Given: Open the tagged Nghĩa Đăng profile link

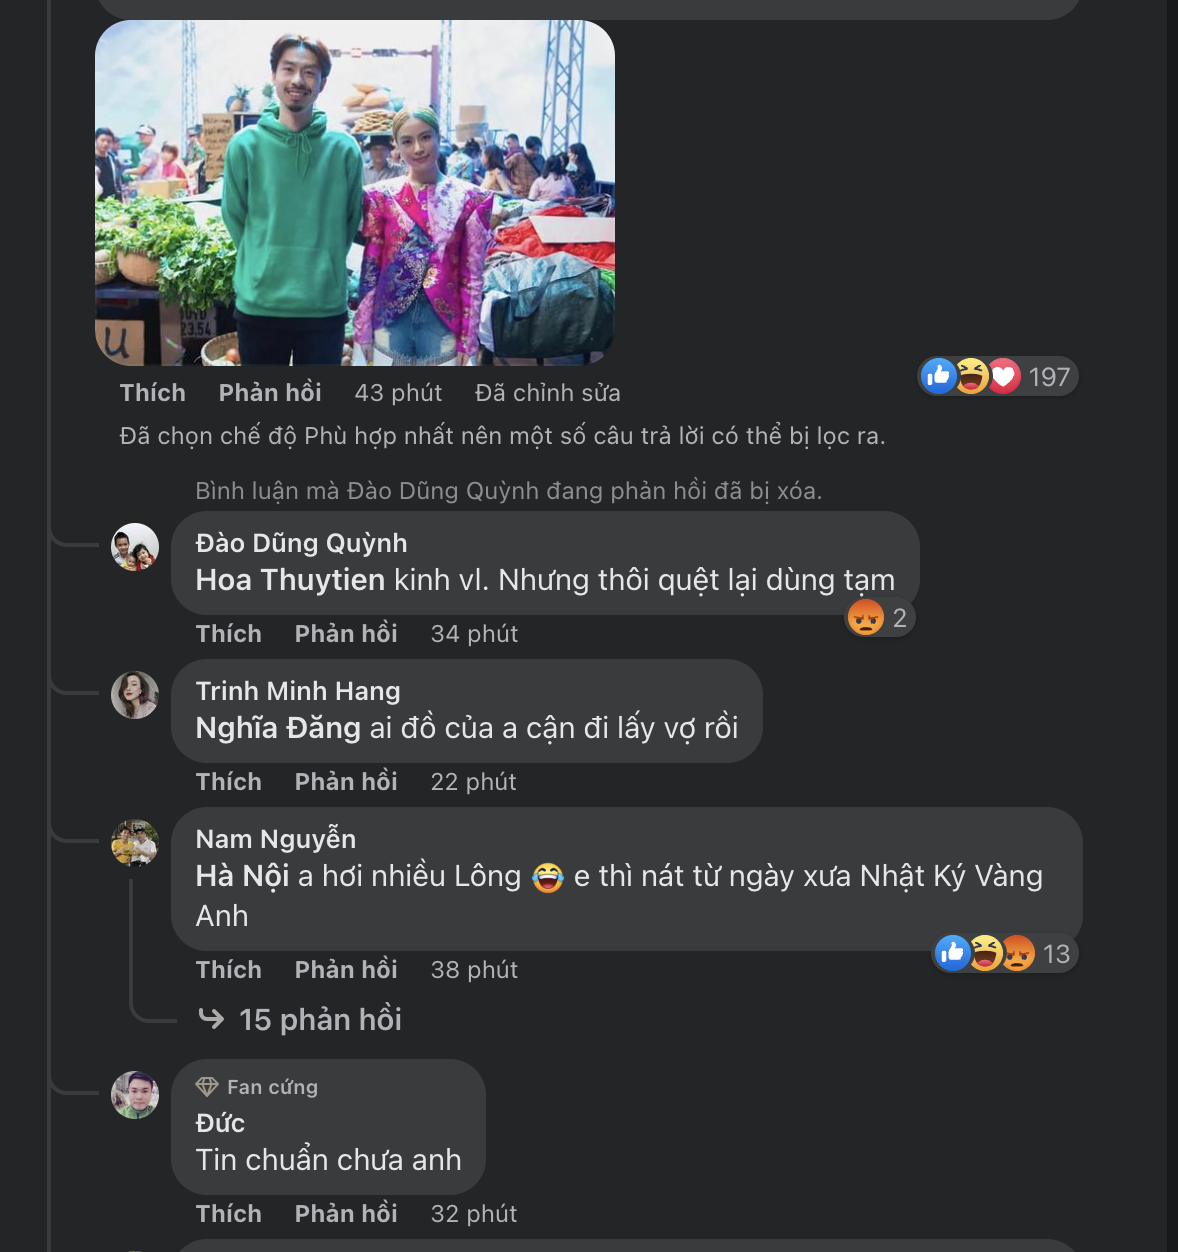Looking at the screenshot, I should point(278,728).
